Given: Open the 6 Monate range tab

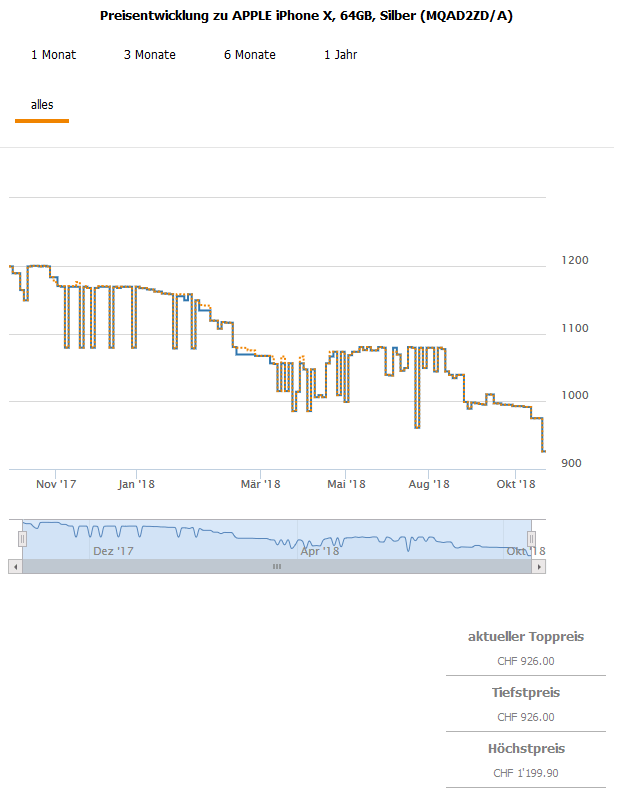Looking at the screenshot, I should (250, 55).
